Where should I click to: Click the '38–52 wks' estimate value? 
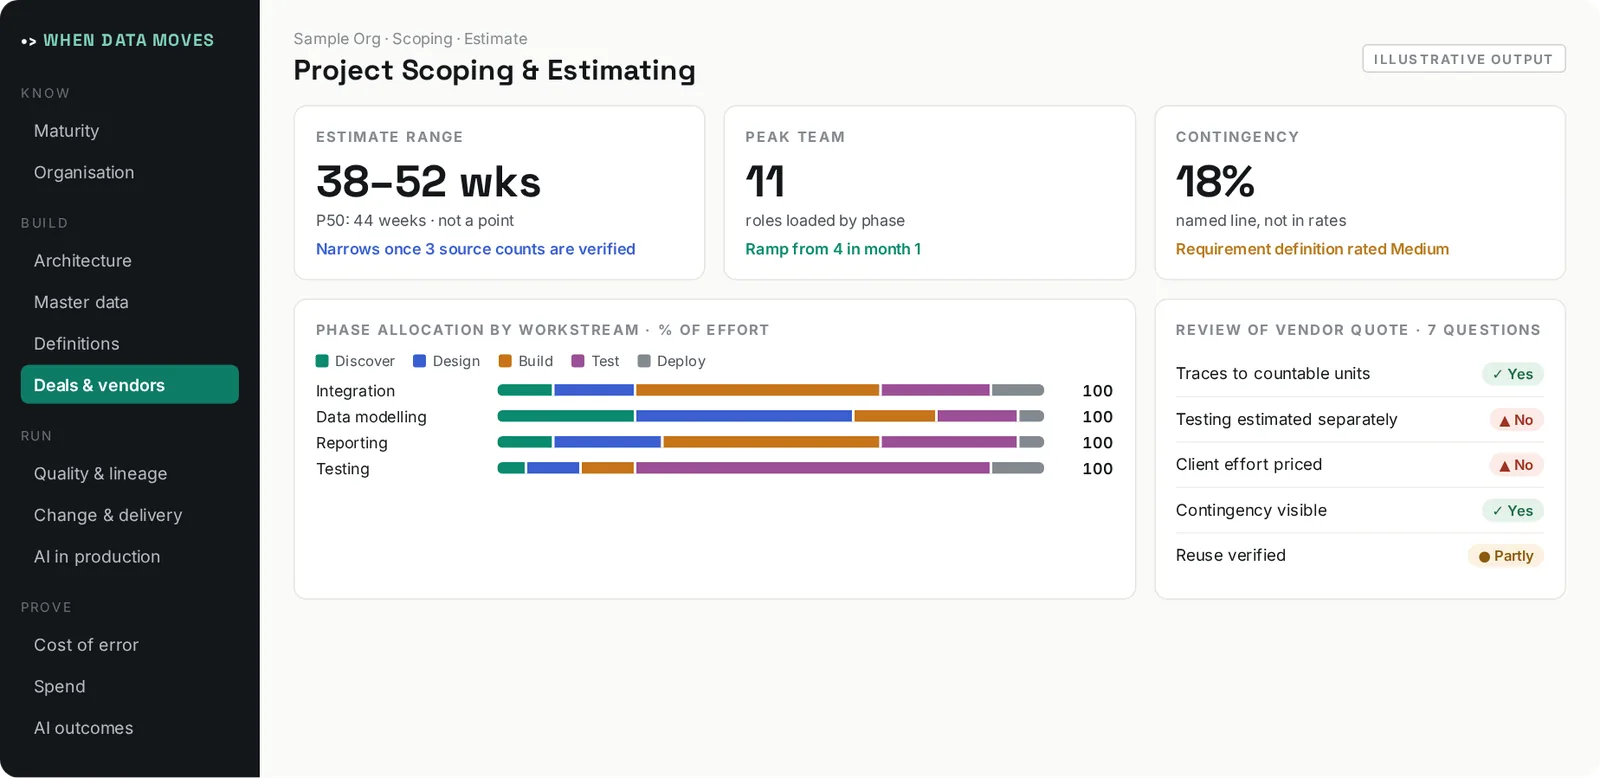(428, 182)
